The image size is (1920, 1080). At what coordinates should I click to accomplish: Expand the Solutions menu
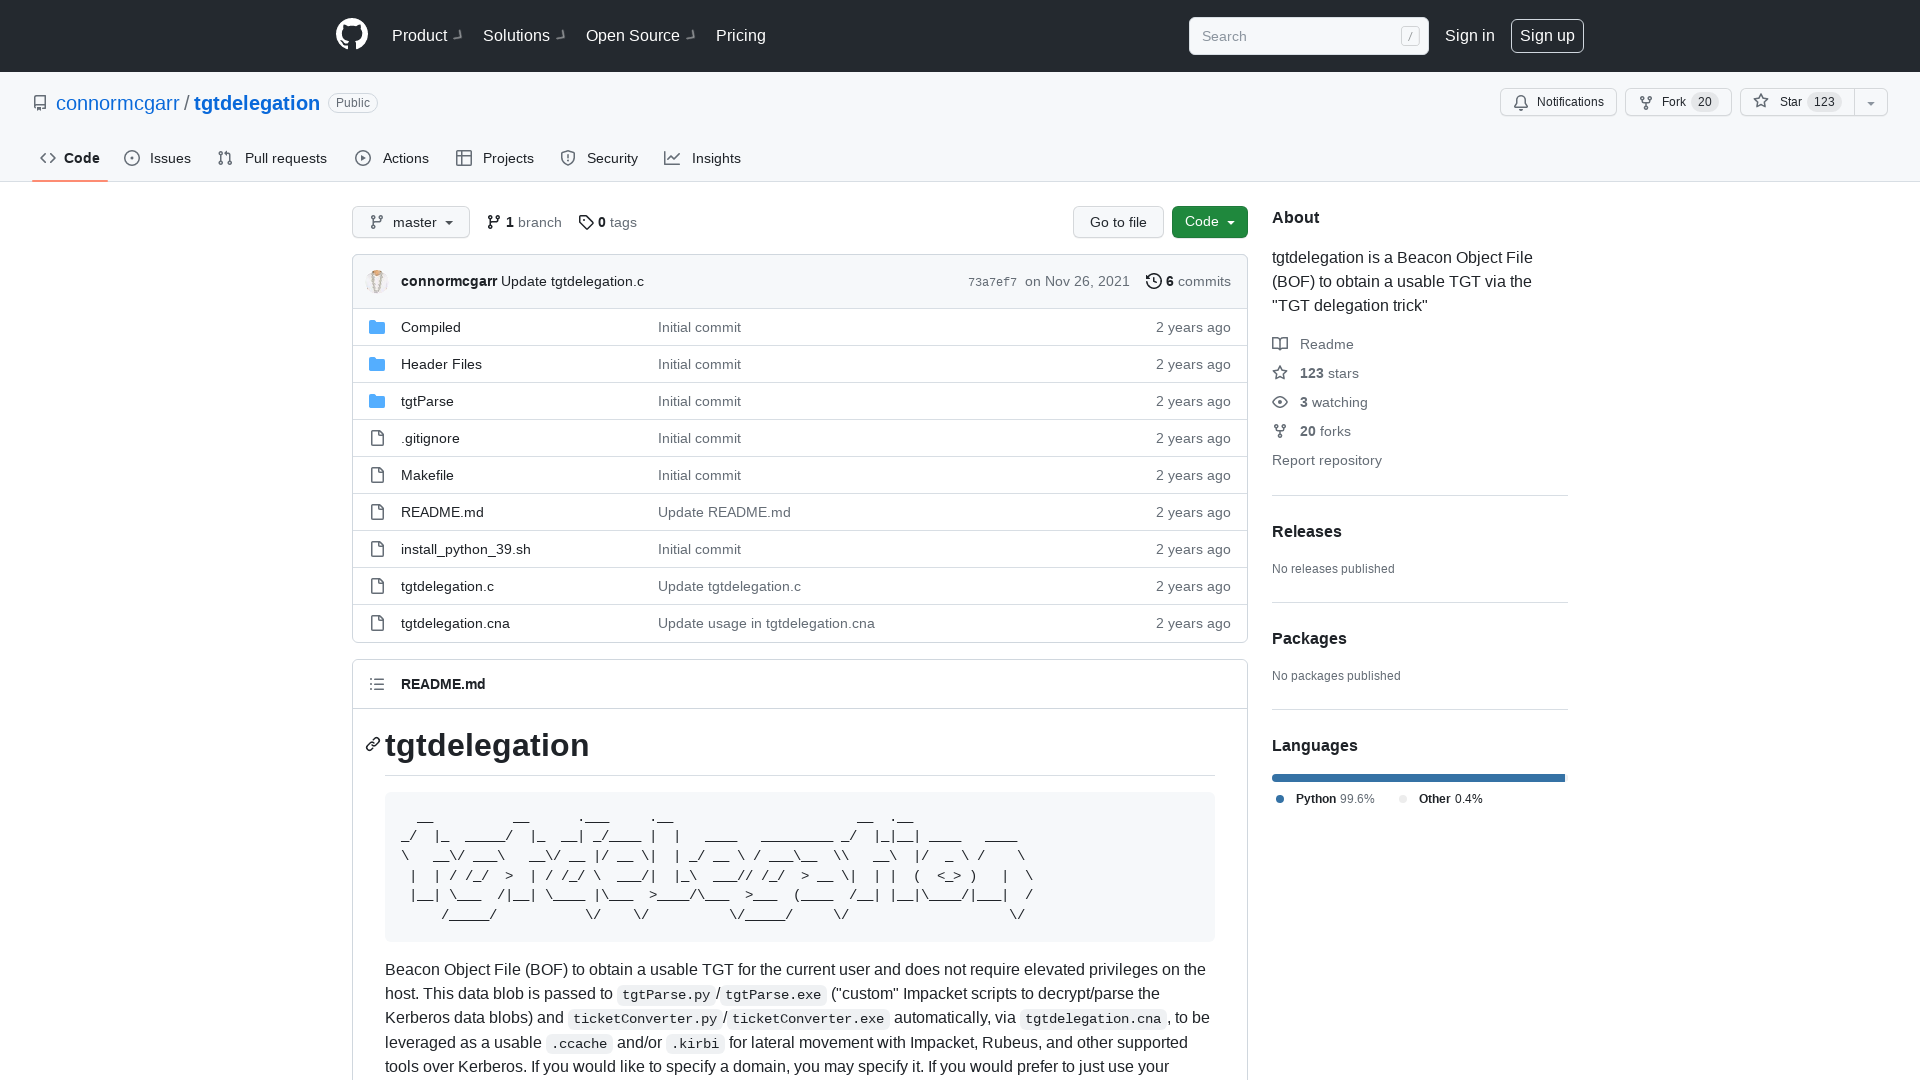(524, 35)
